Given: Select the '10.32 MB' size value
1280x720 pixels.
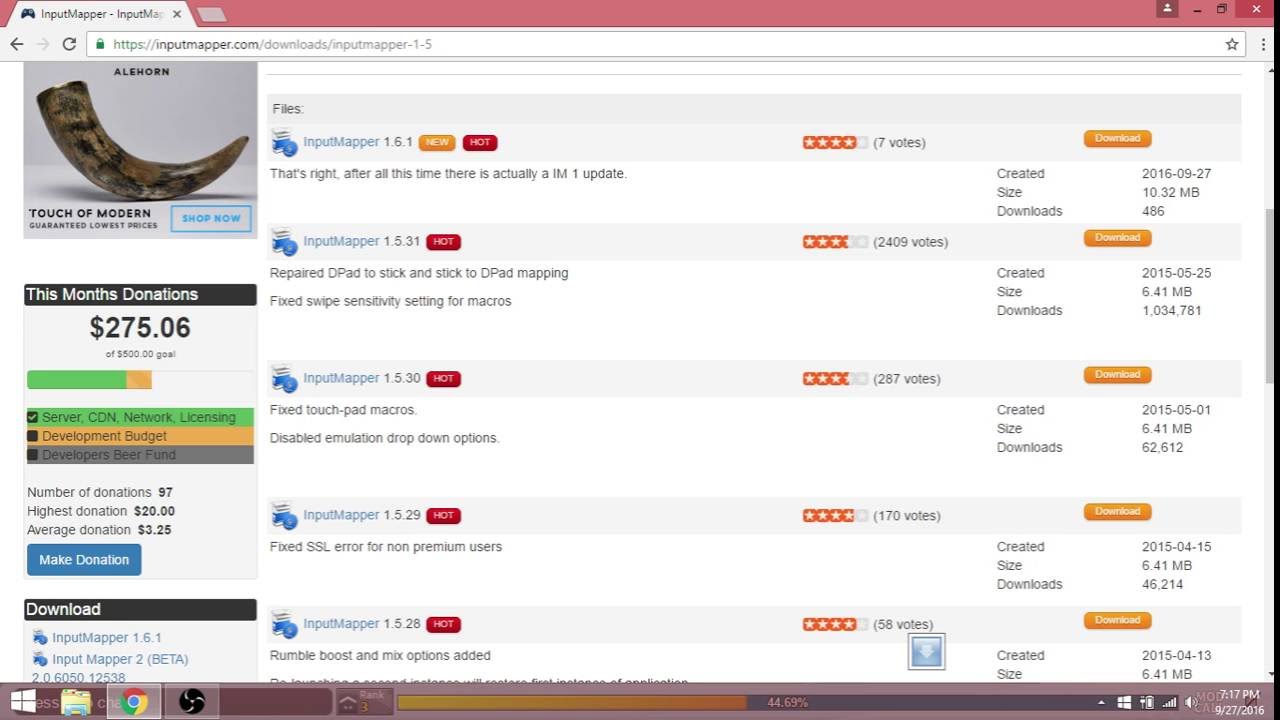Looking at the screenshot, I should point(1170,192).
